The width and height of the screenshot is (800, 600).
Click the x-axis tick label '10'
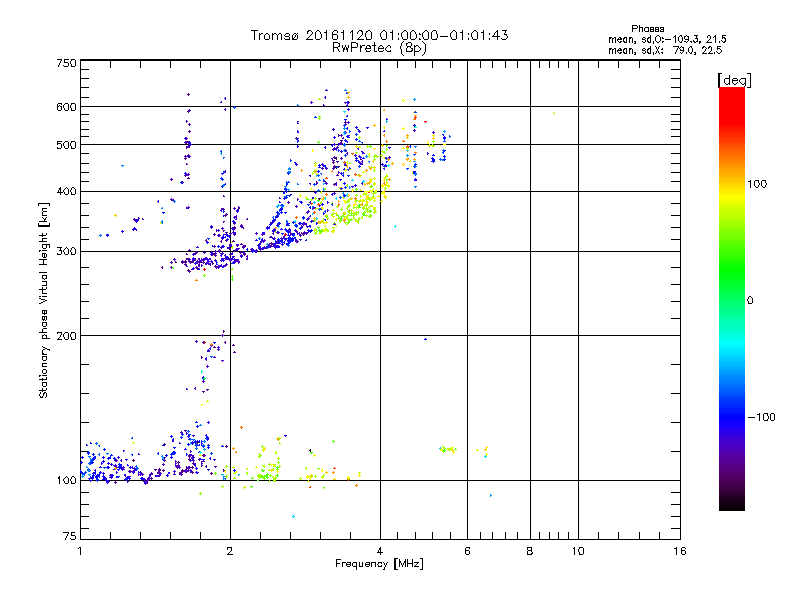click(578, 551)
